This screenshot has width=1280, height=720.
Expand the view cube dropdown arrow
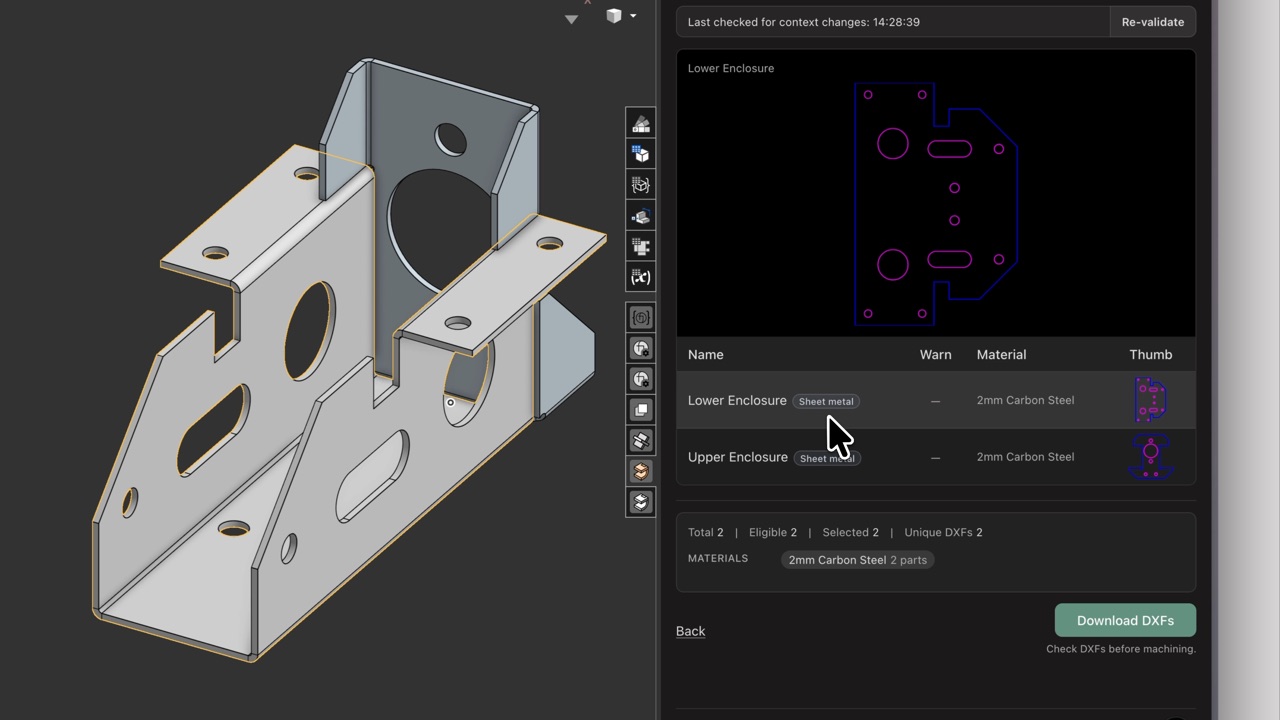coord(633,16)
